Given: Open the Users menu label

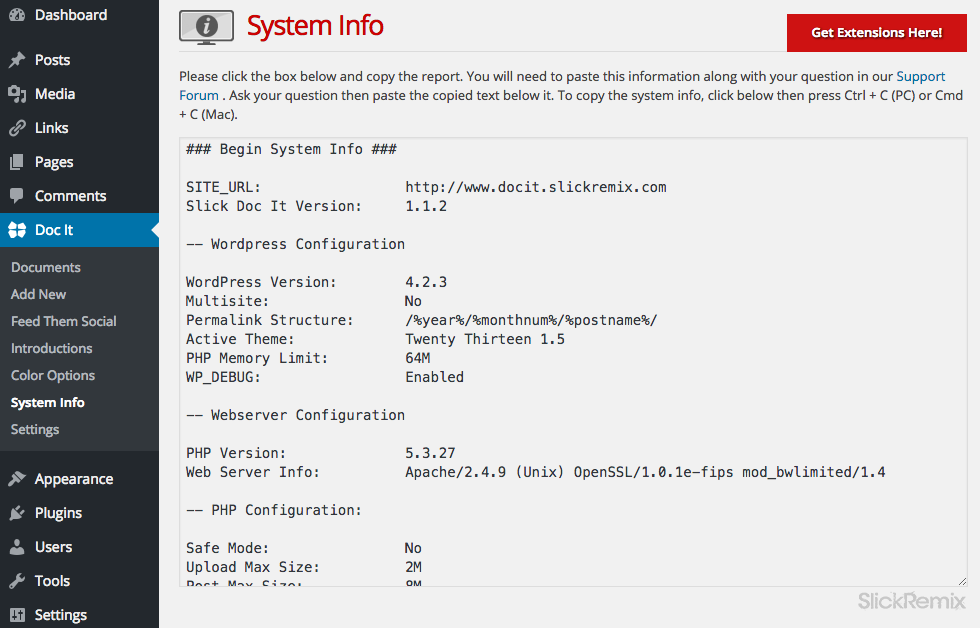Looking at the screenshot, I should [53, 547].
